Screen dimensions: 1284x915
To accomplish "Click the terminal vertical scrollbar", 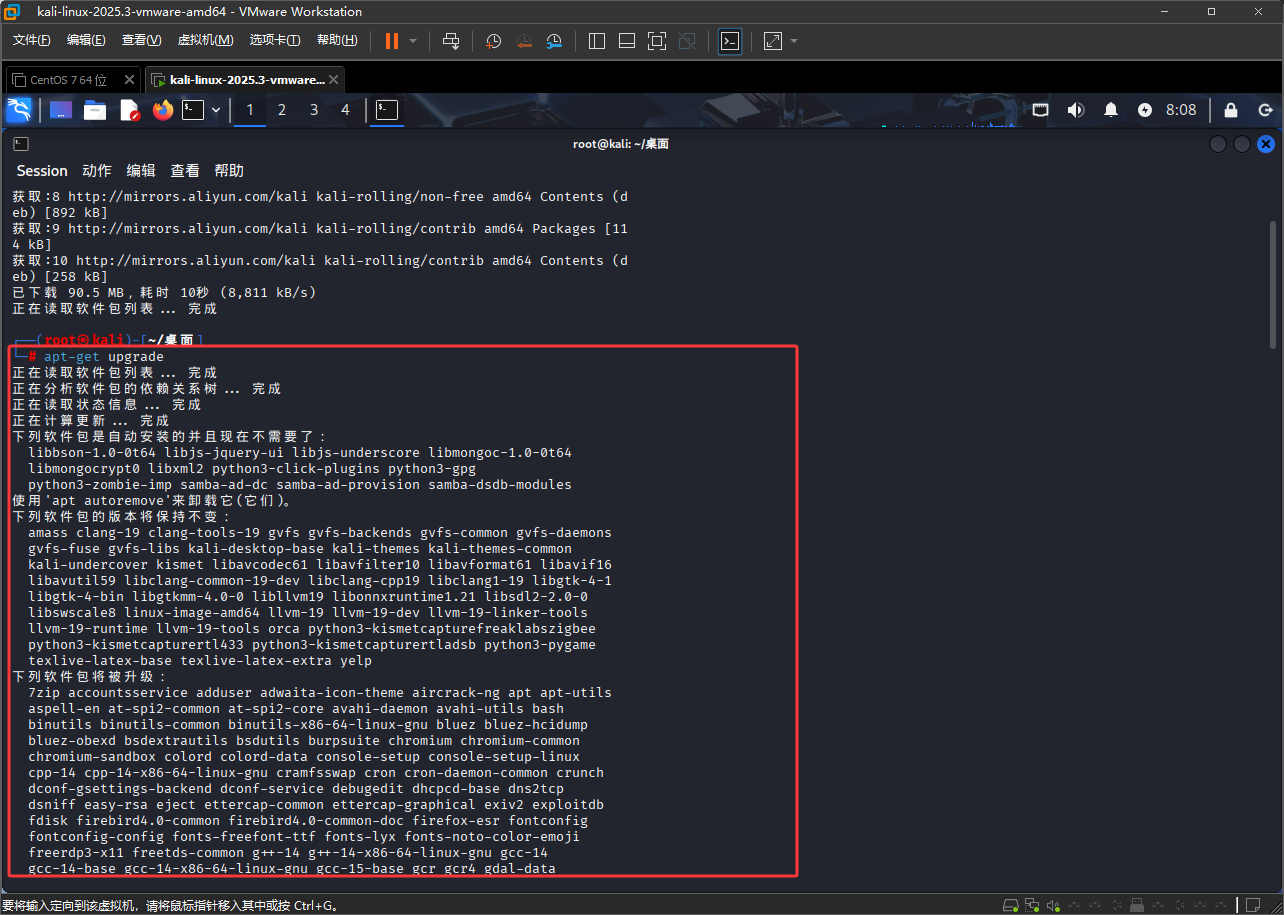I will [x=1273, y=285].
